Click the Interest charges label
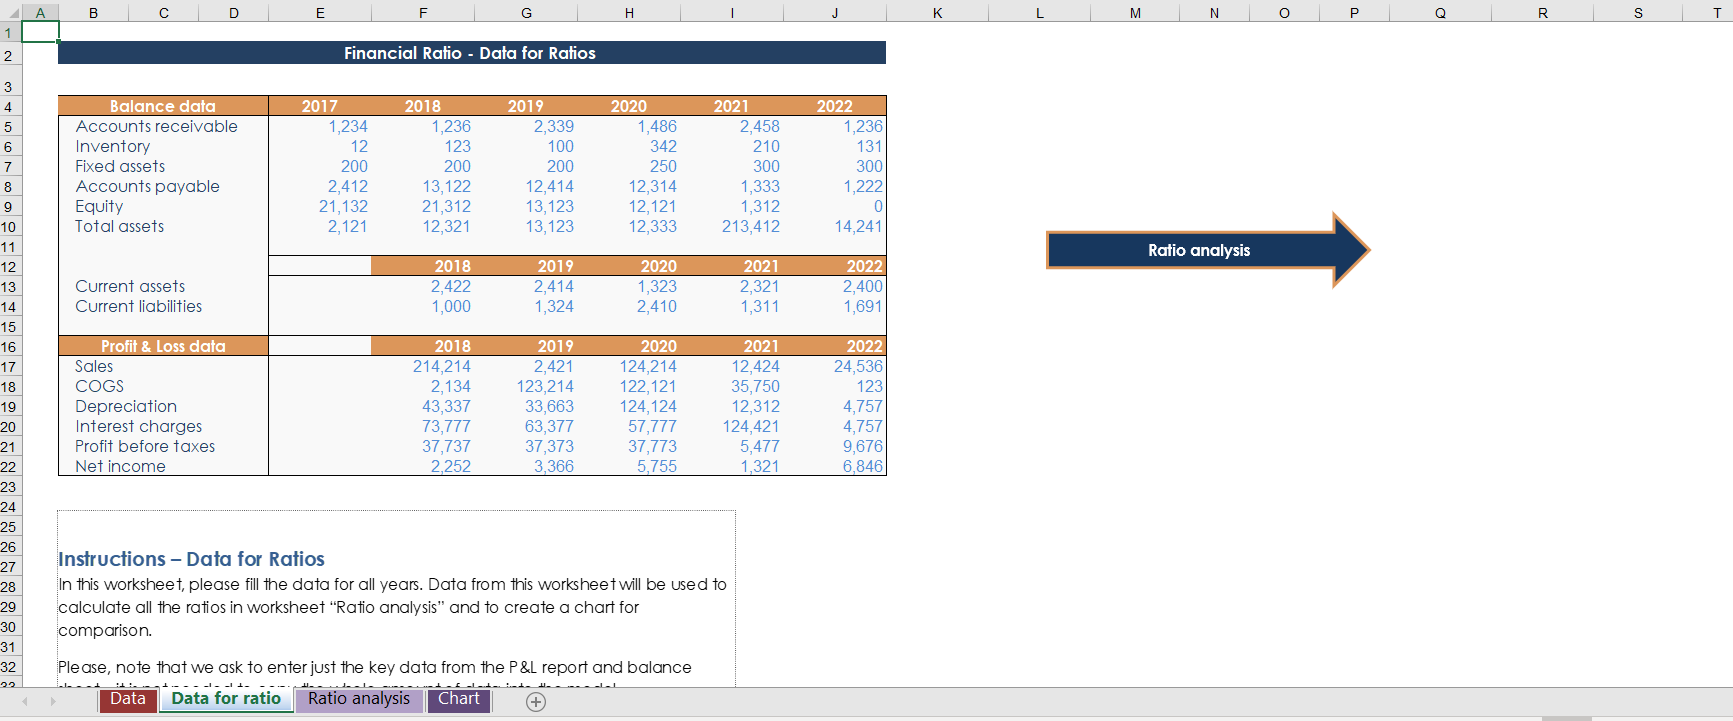The image size is (1733, 721). [139, 426]
